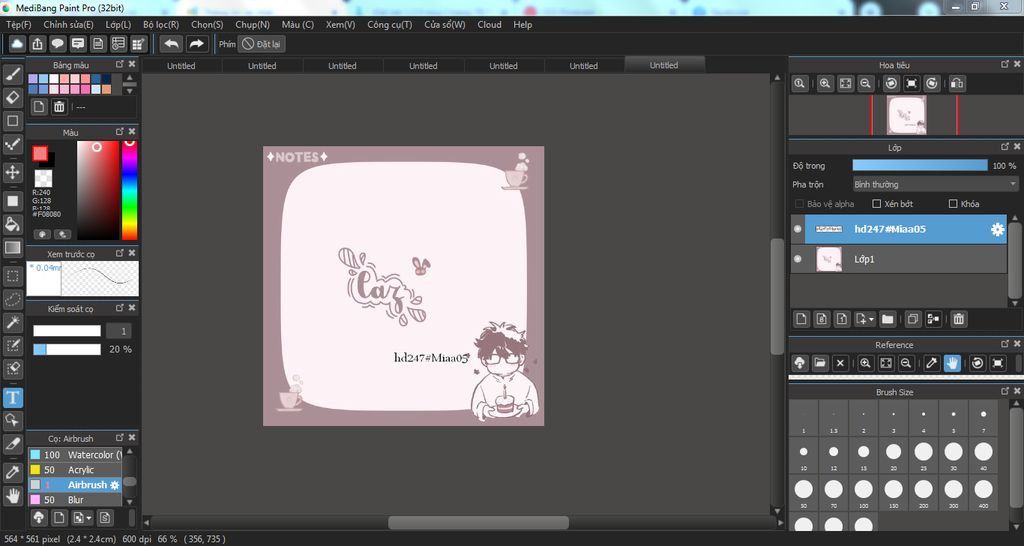Click the foreground red color box
The width and height of the screenshot is (1024, 546).
pyautogui.click(x=40, y=153)
